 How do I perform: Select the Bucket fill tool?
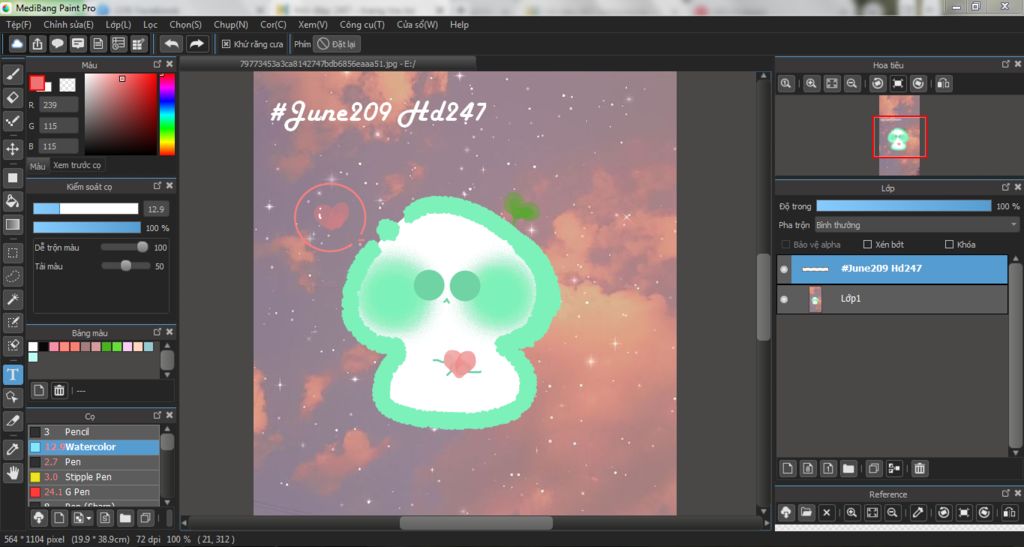(12, 201)
